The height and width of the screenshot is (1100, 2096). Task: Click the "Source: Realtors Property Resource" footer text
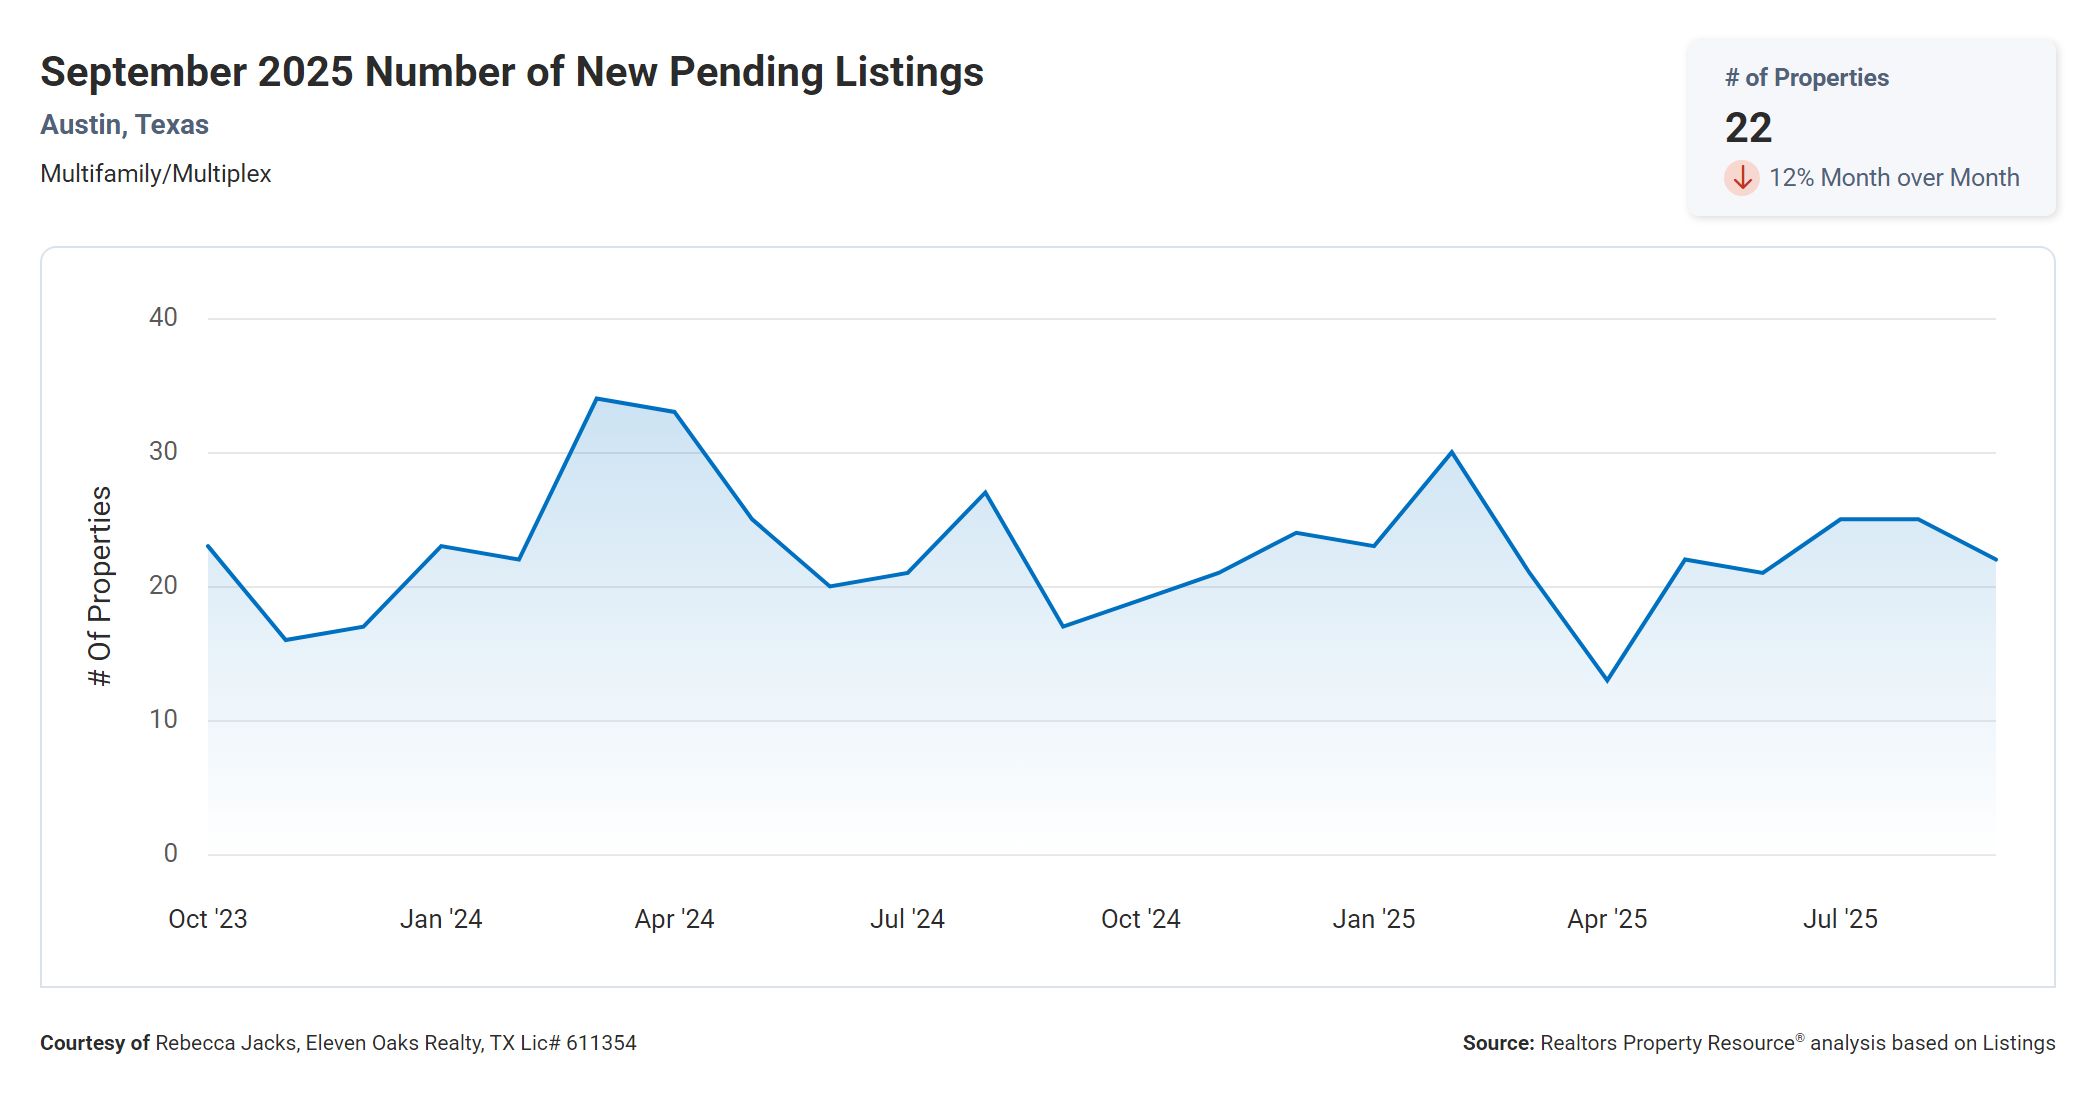(1758, 1043)
